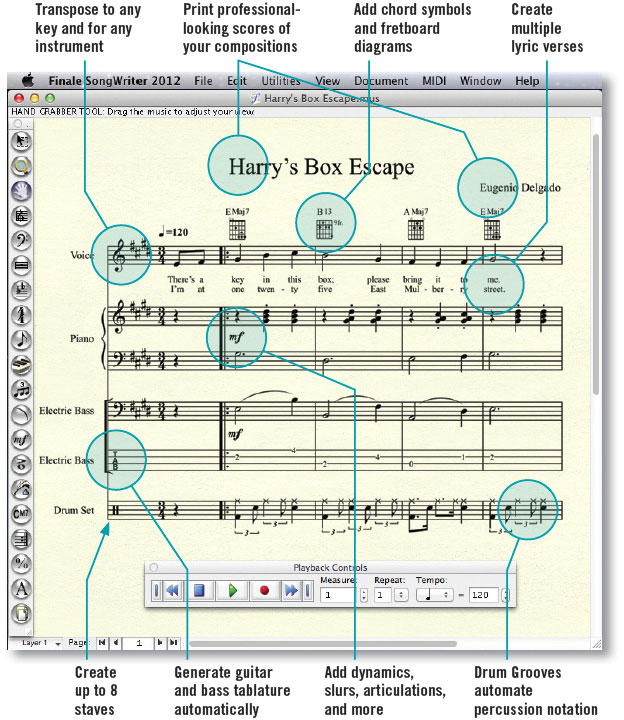Choose the Expression mf tool
The width and height of the screenshot is (624, 720).
click(21, 440)
